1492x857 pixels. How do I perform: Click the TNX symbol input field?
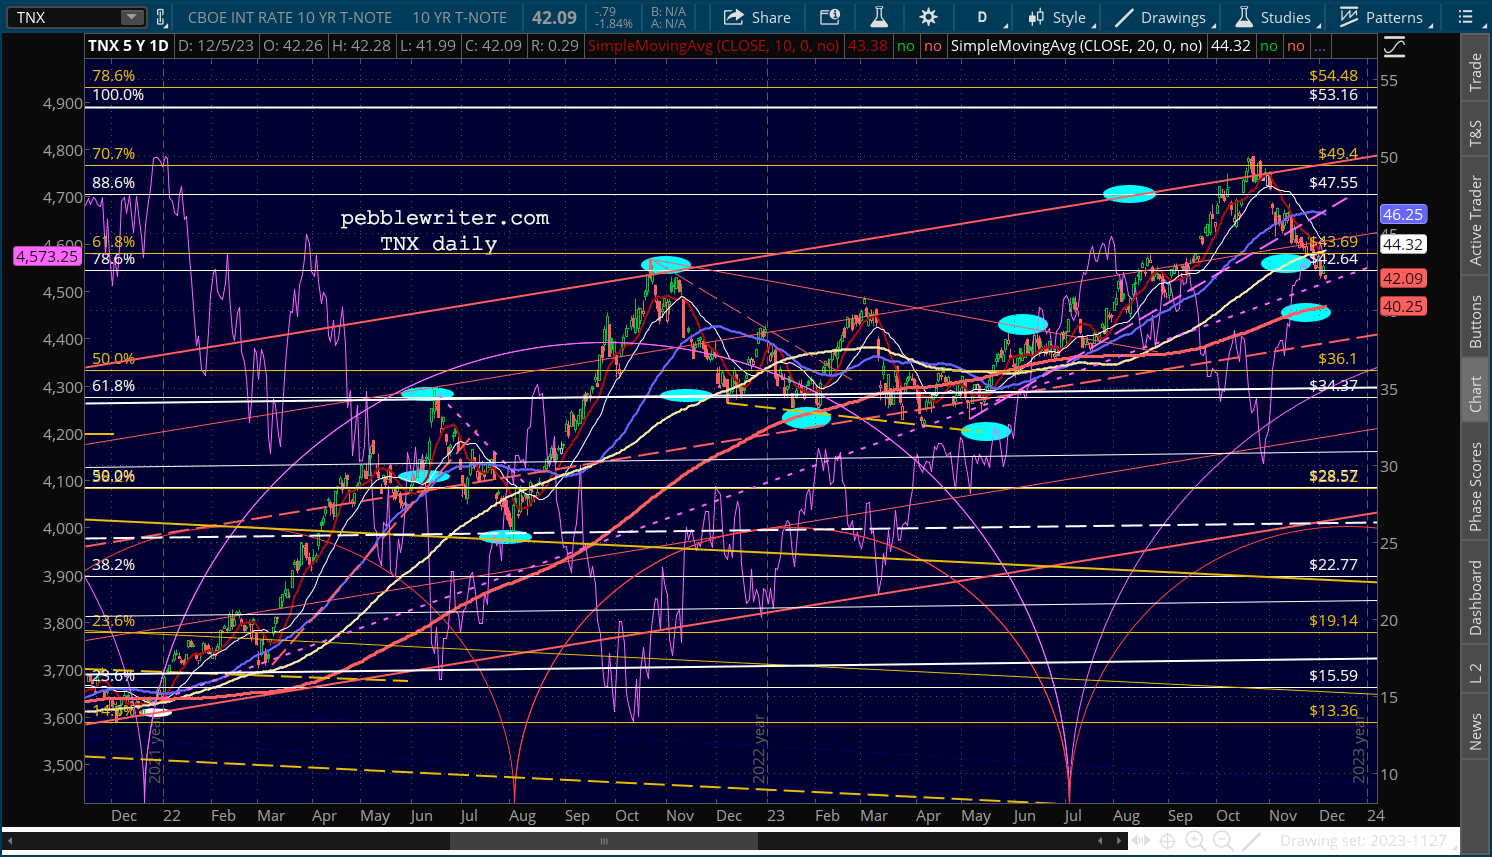(64, 17)
